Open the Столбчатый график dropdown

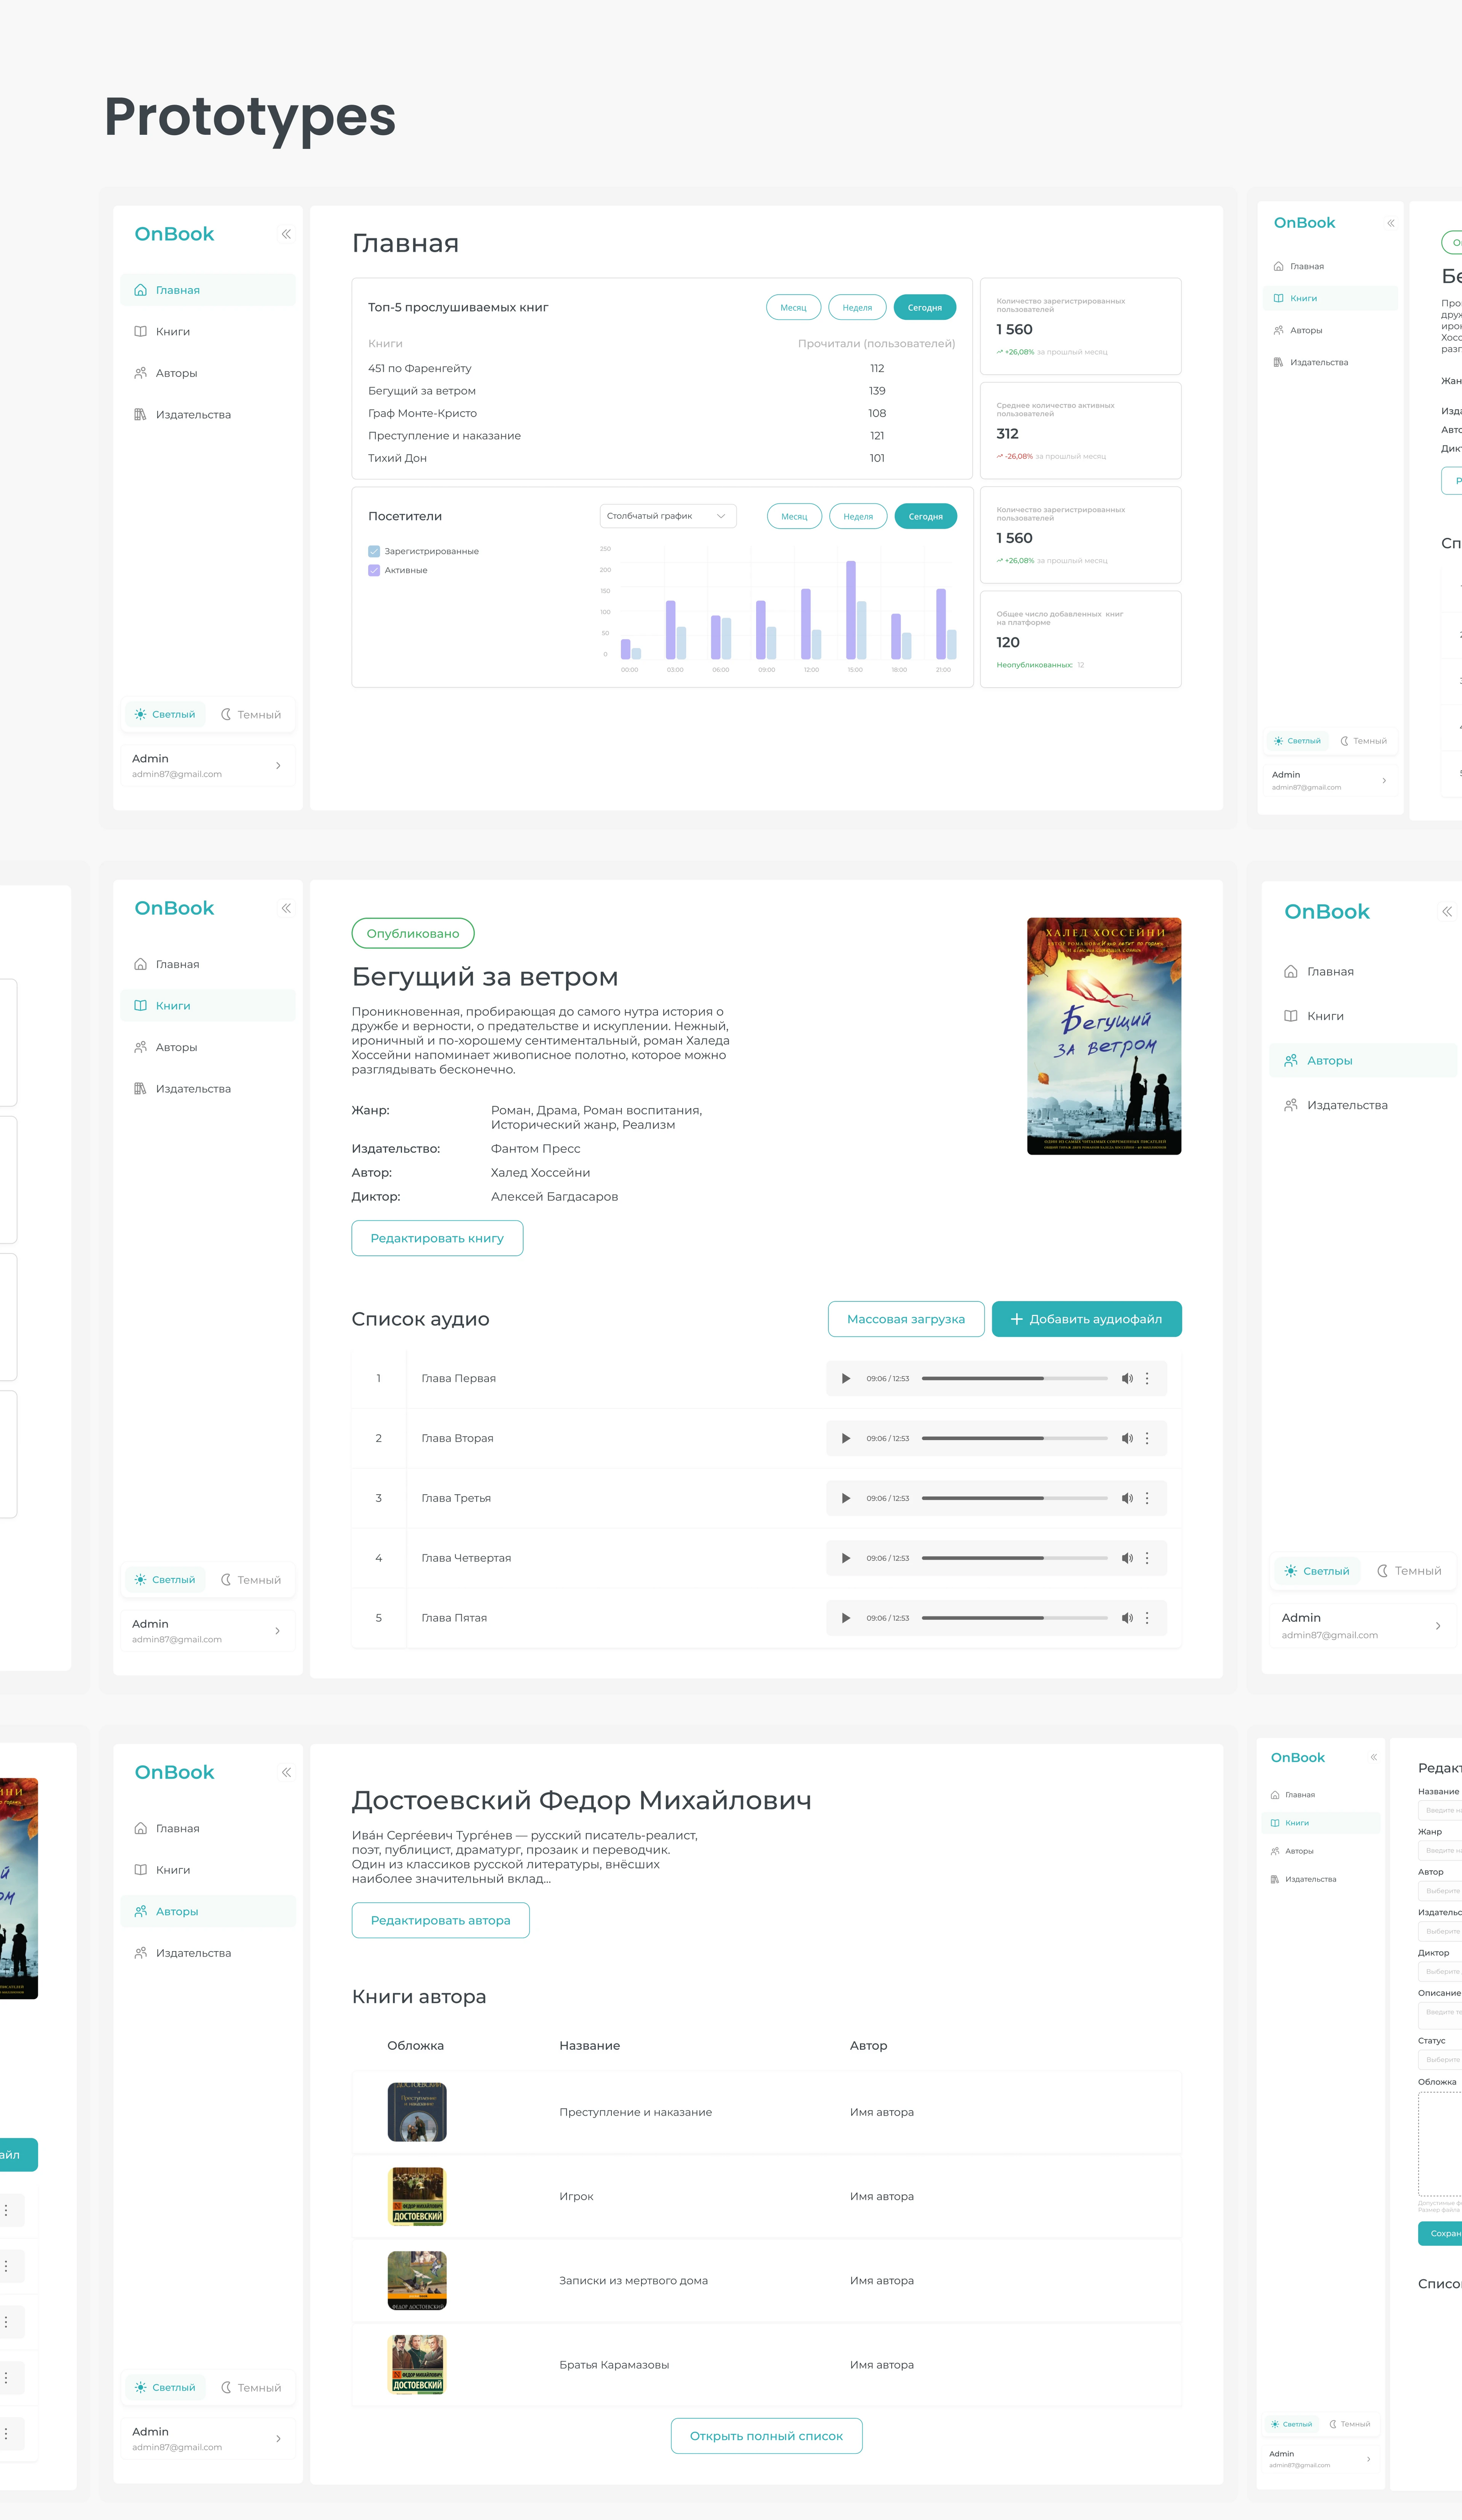point(667,516)
